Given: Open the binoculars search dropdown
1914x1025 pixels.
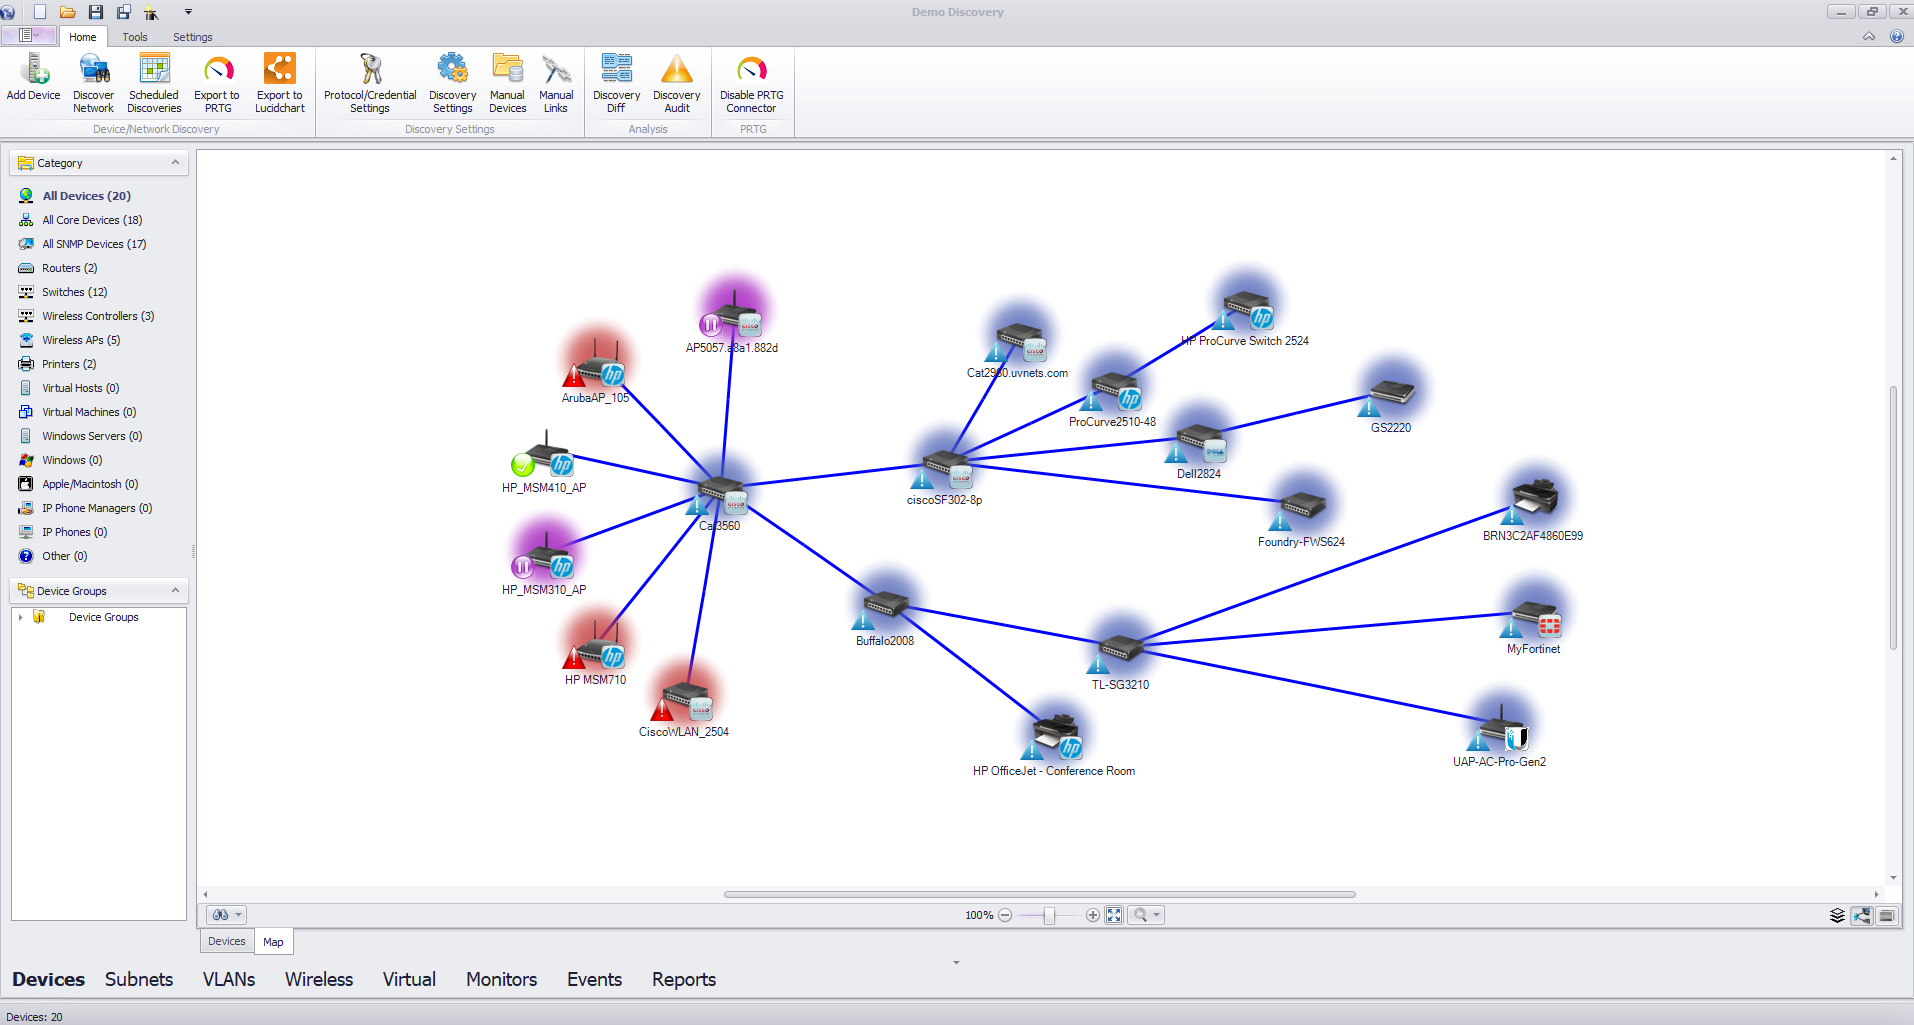Looking at the screenshot, I should [x=240, y=914].
